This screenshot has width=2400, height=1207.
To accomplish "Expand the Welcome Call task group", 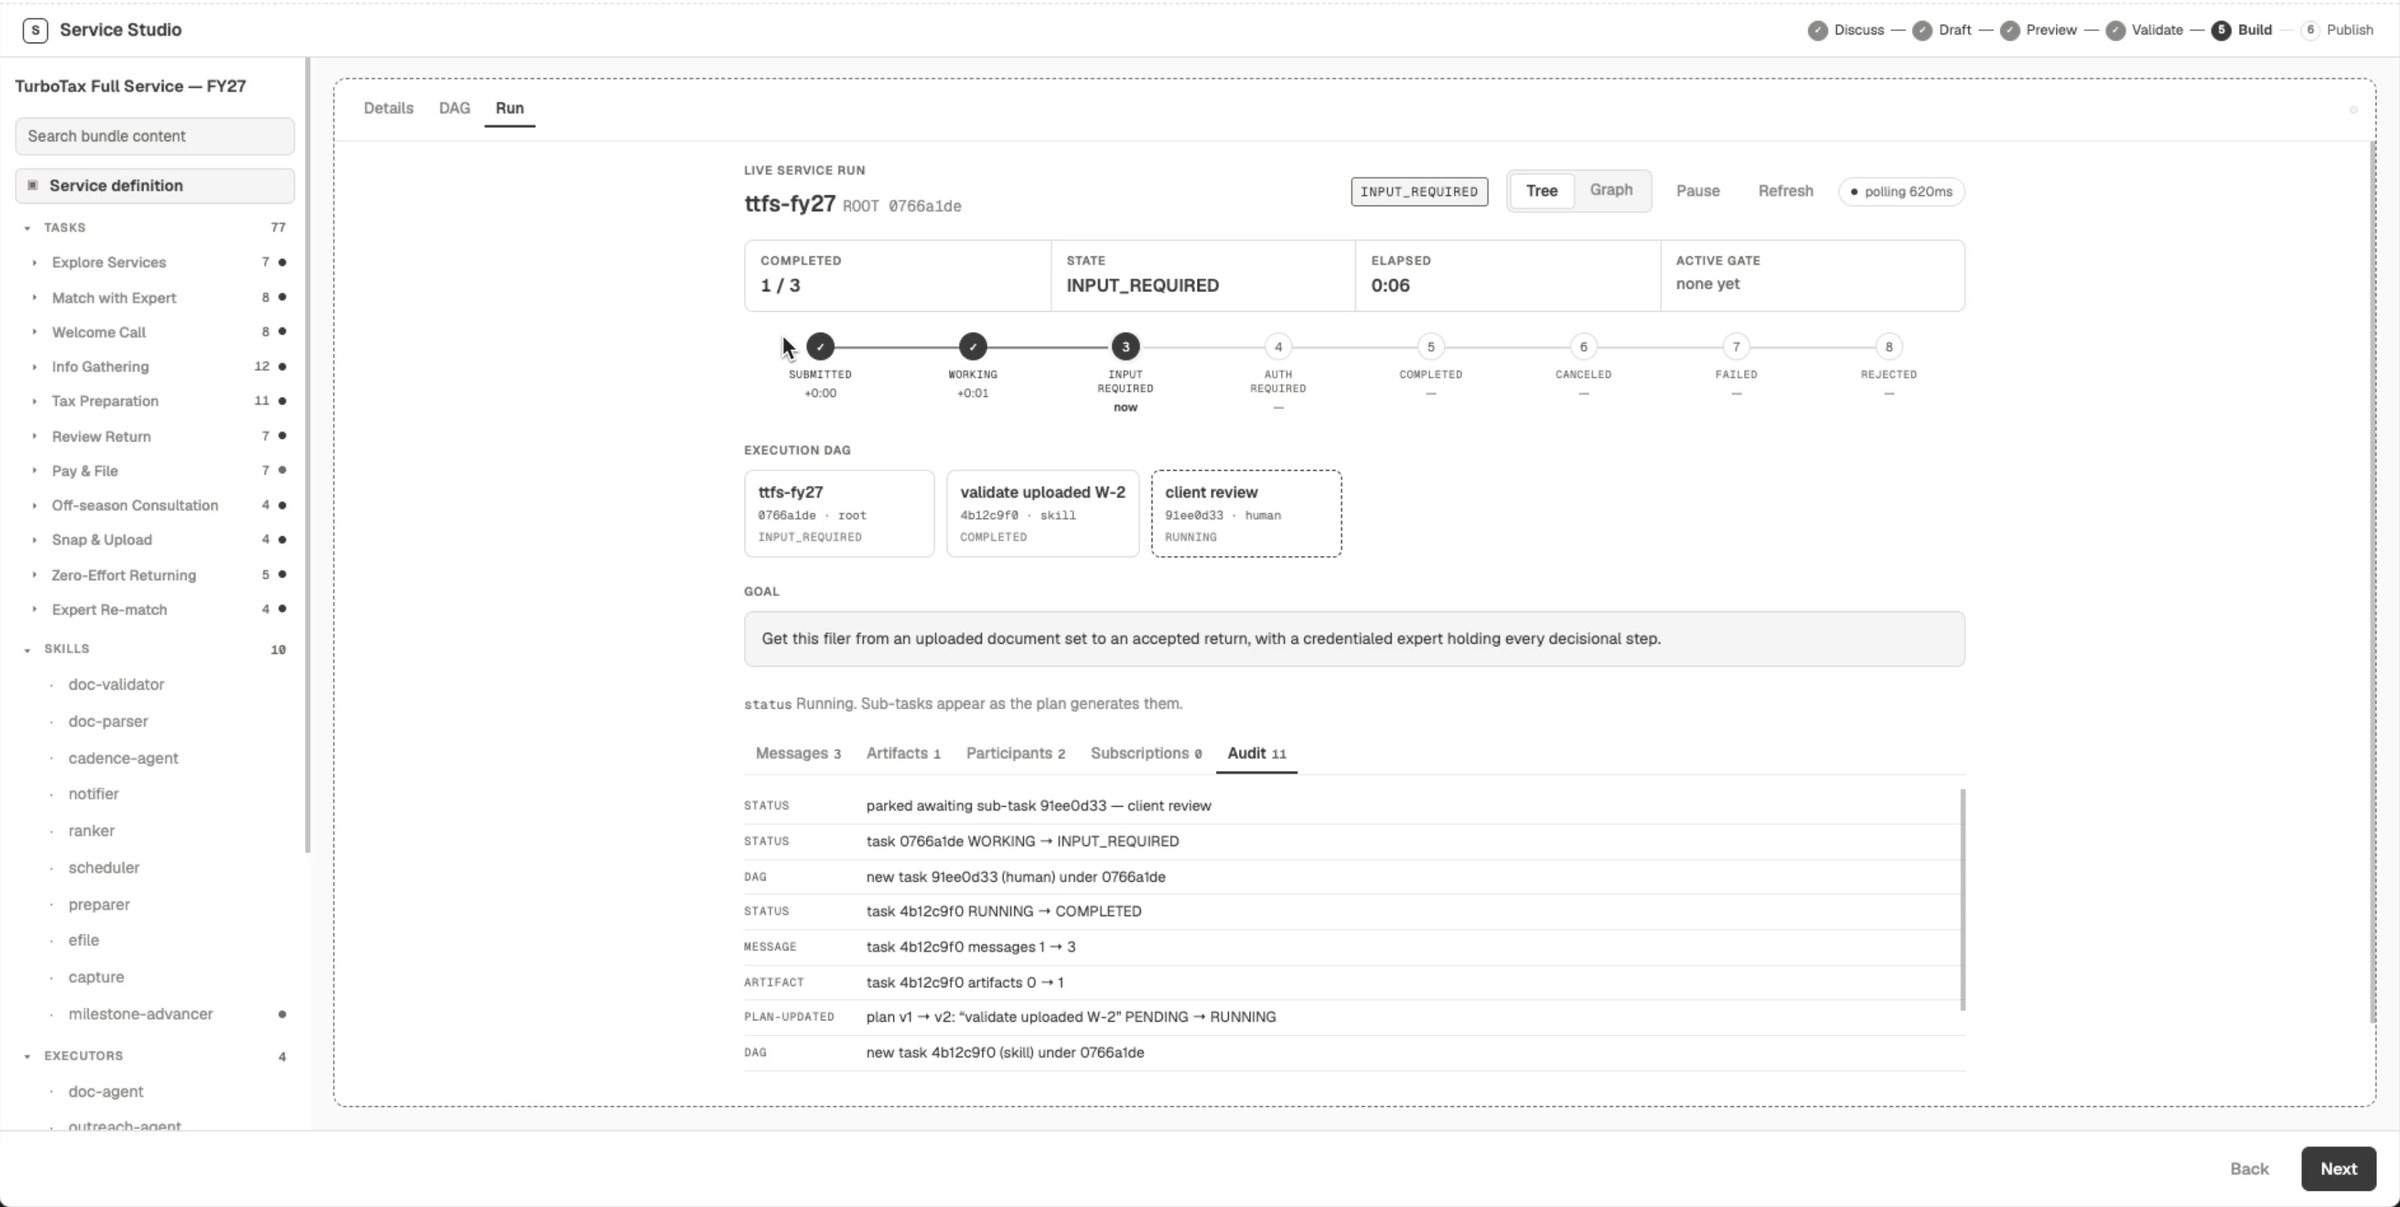I will coord(34,332).
